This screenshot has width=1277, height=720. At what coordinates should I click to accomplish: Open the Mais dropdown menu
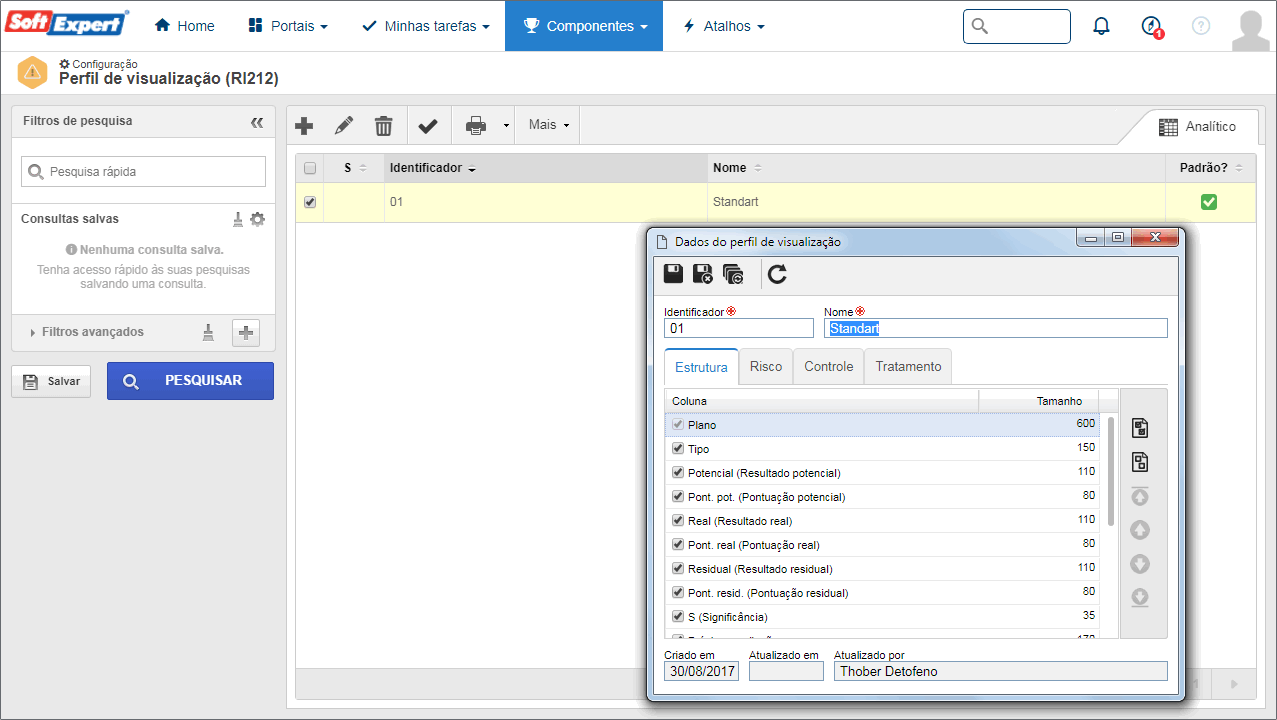pyautogui.click(x=549, y=125)
